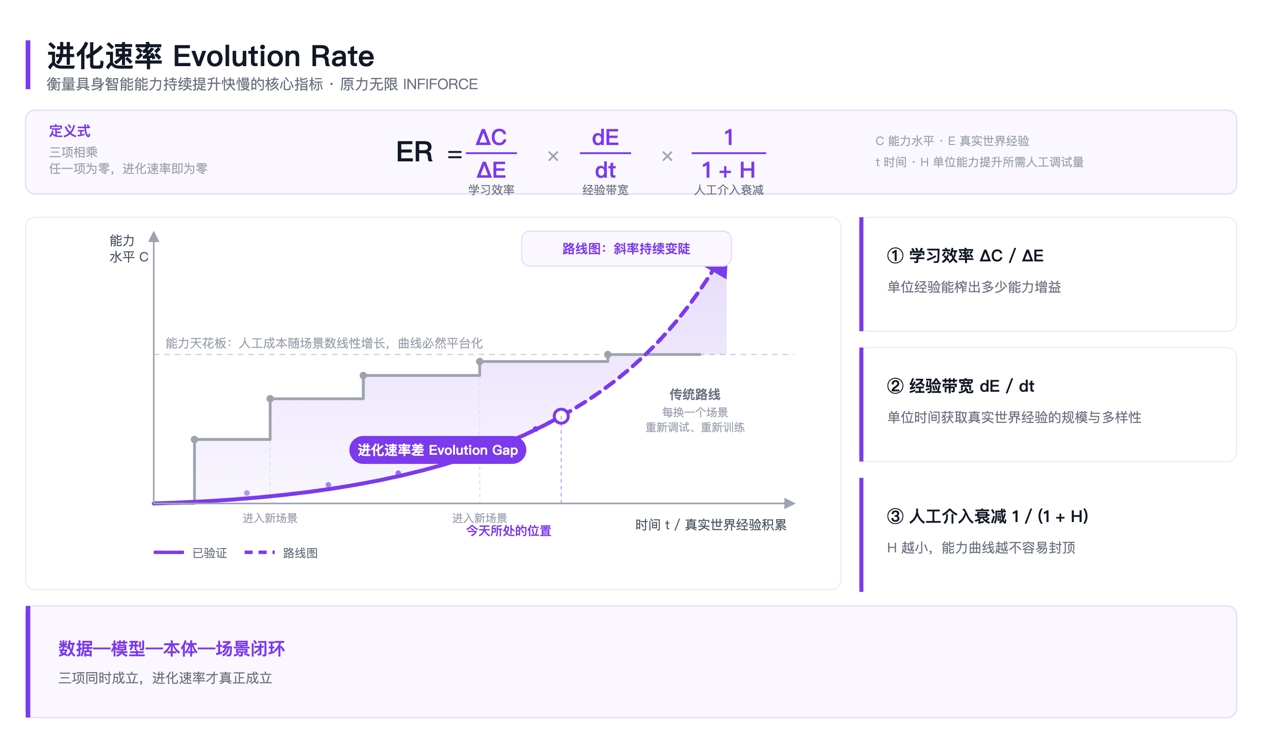Select the ③ 人工介入衰减 1 / (1 + H) card
This screenshot has height=745, width=1268.
pyautogui.click(x=1048, y=535)
